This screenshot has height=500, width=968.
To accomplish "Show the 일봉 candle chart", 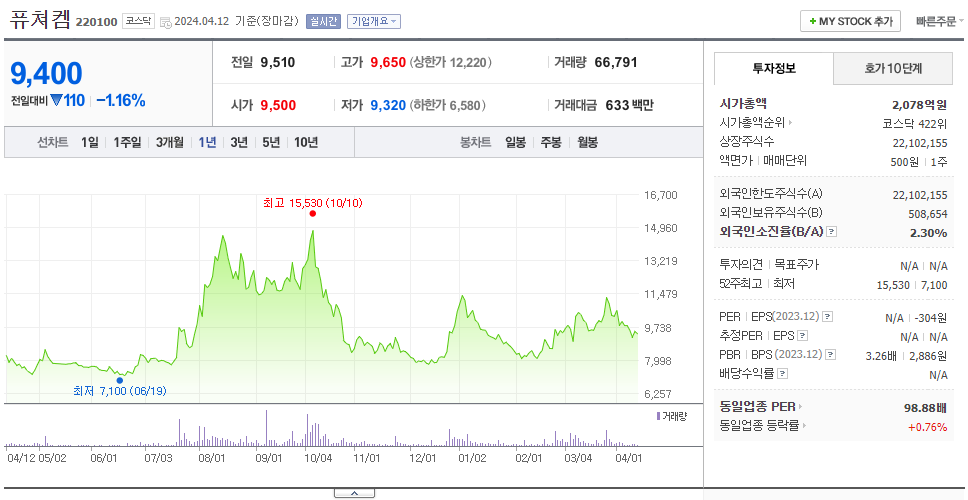I will (515, 143).
